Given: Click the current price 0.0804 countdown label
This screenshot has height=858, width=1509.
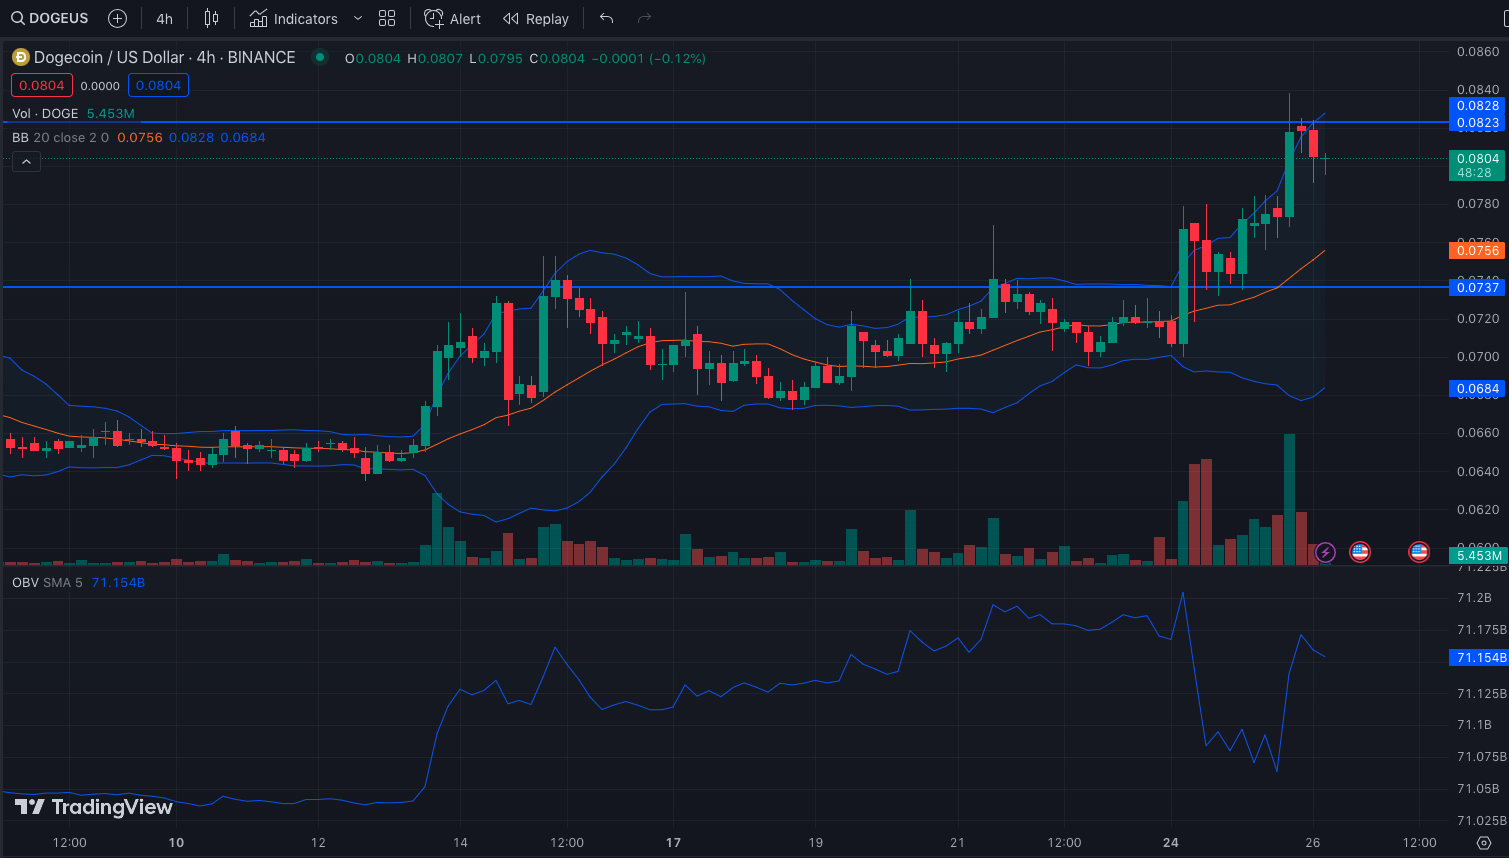Looking at the screenshot, I should click(1477, 165).
